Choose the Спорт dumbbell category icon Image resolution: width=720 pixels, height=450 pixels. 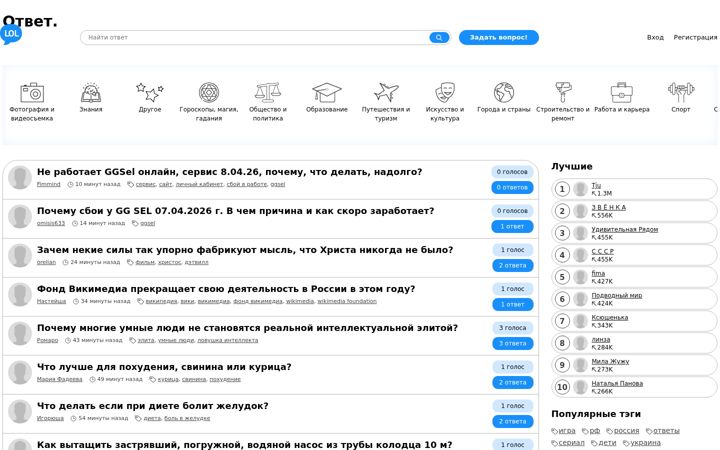tap(681, 92)
